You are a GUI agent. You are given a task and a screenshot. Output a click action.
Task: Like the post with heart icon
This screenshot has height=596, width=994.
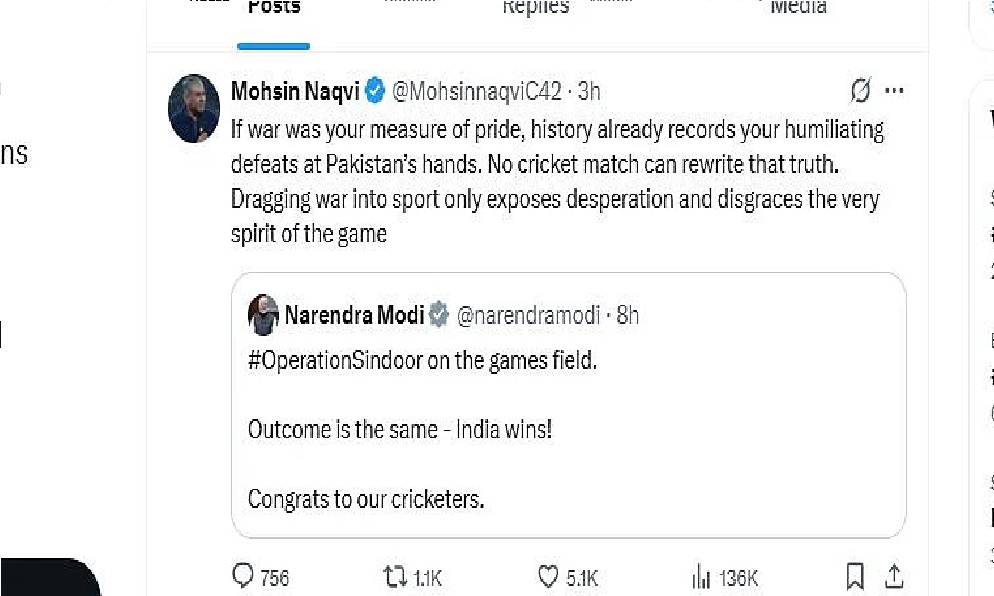pyautogui.click(x=548, y=576)
